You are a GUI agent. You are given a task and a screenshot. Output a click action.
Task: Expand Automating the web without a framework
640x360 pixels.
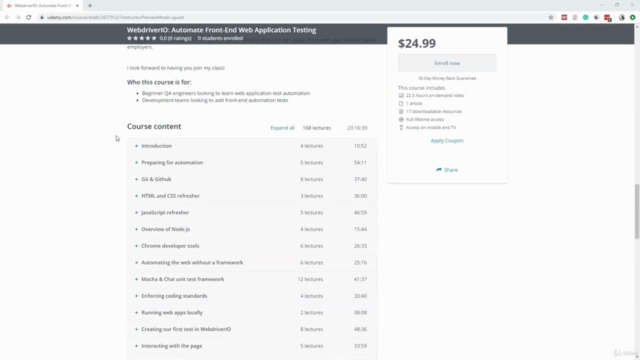tap(252, 263)
